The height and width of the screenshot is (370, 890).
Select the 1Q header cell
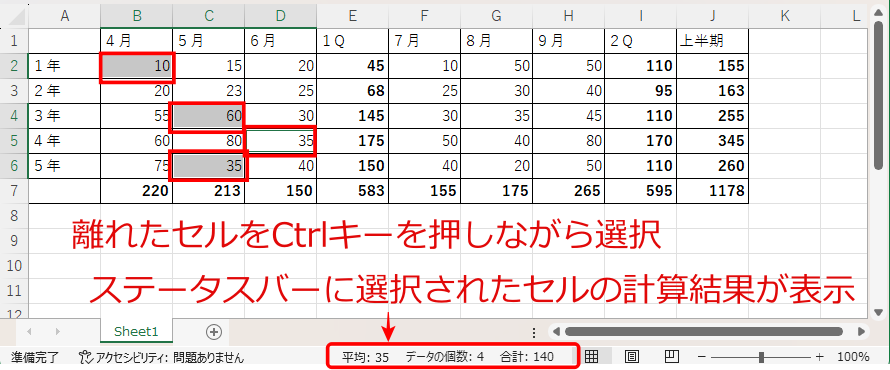352,41
